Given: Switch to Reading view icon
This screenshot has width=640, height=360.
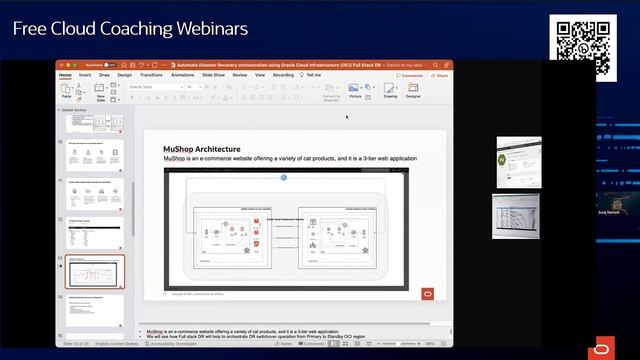Looking at the screenshot, I should tap(357, 344).
